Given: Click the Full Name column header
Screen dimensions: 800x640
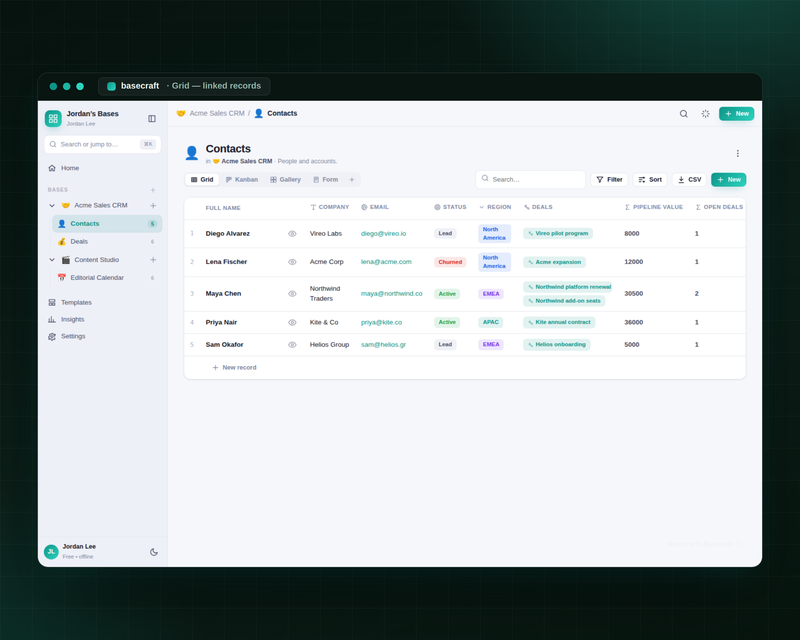Looking at the screenshot, I should coord(223,208).
